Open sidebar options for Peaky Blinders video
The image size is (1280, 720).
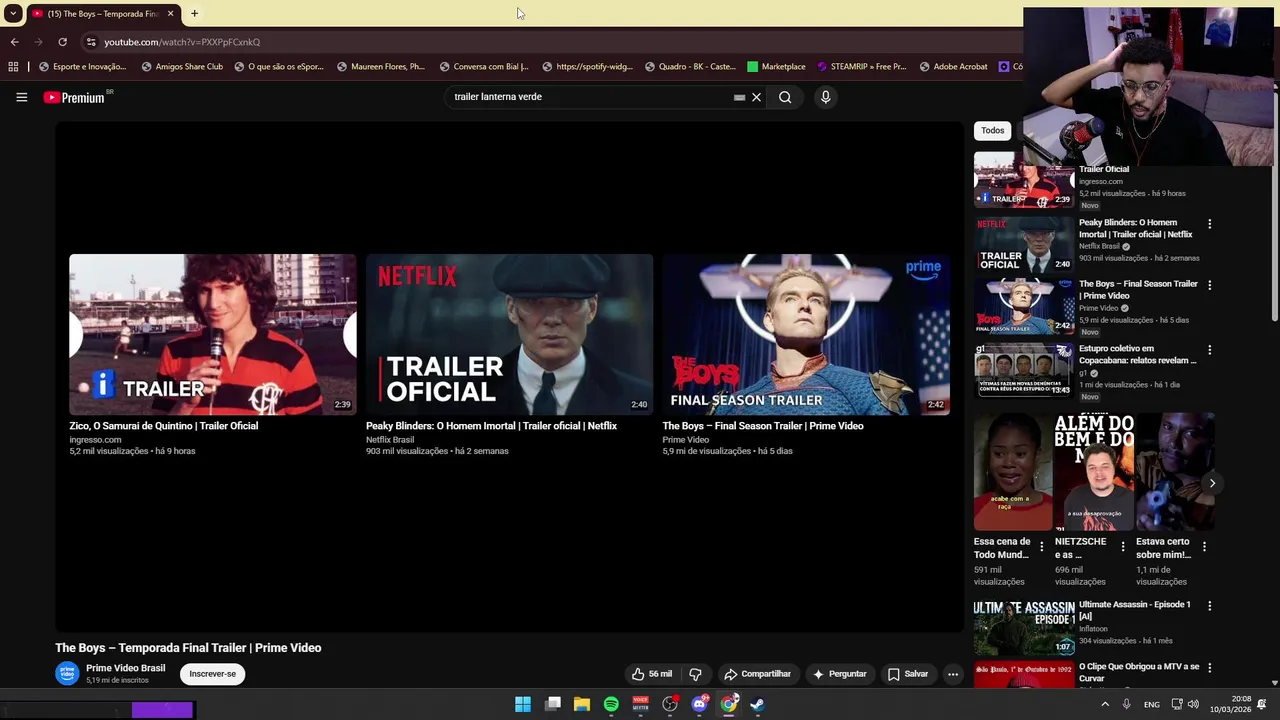[x=1209, y=224]
